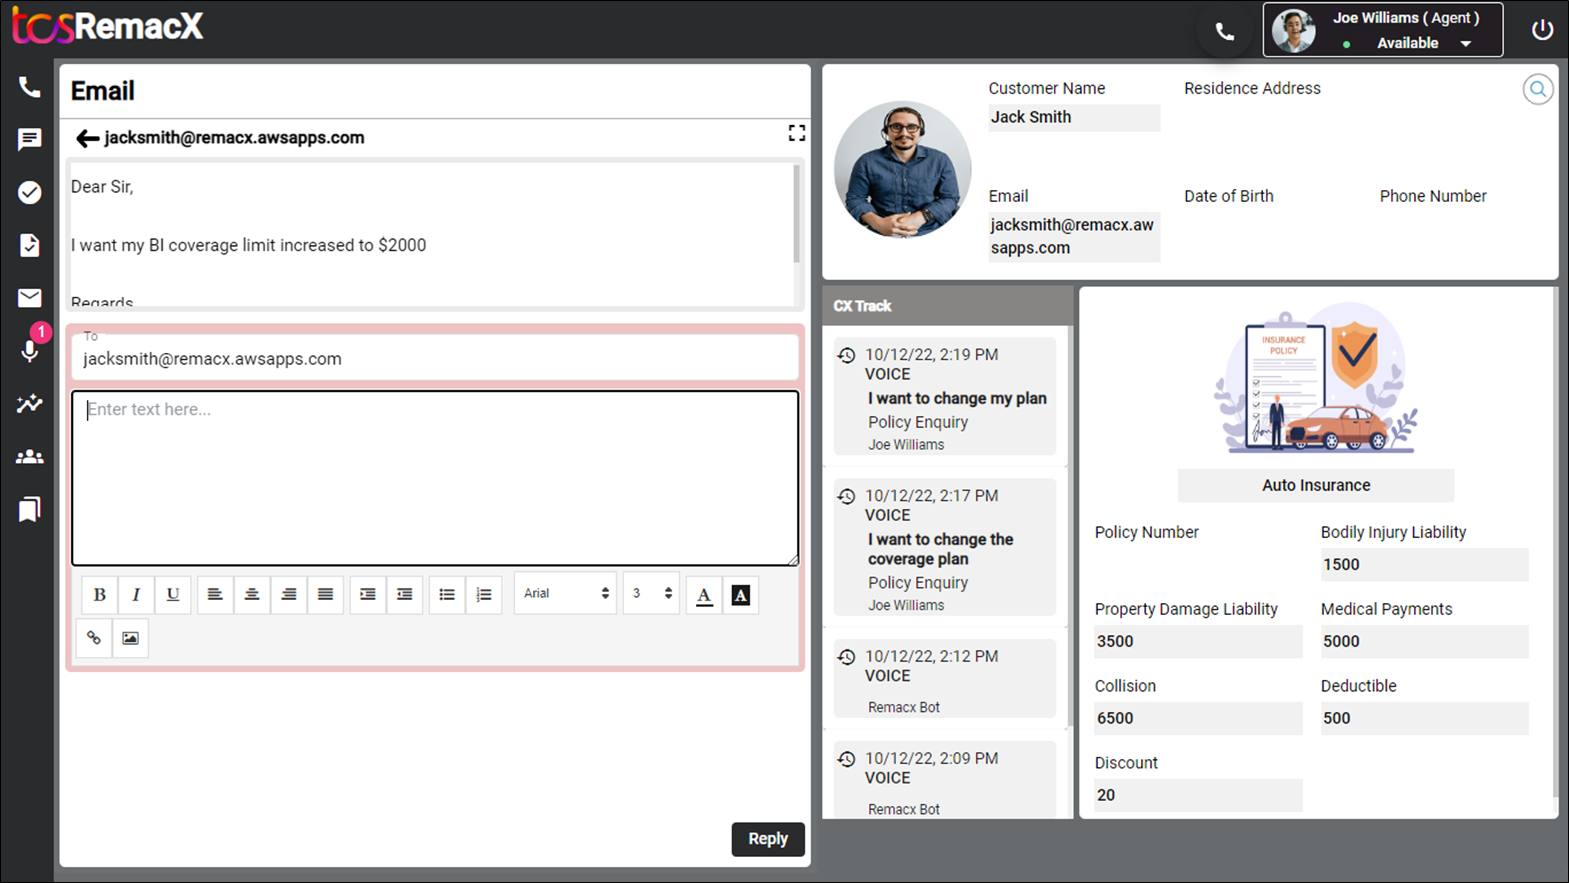Click the round phone button in the header
This screenshot has height=883, width=1569.
pos(1225,32)
